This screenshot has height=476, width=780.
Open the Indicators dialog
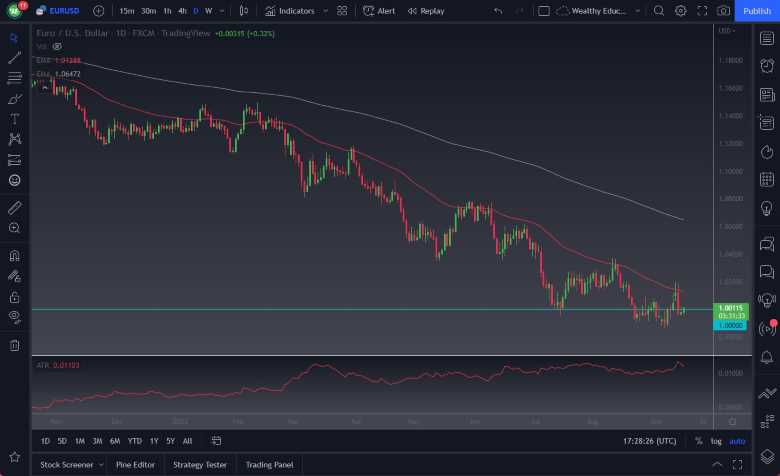(x=290, y=11)
